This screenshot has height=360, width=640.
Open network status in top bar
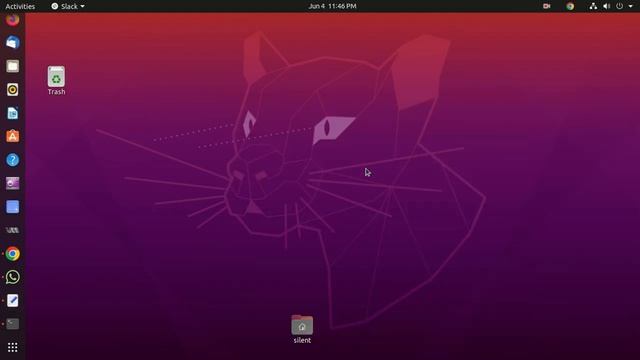[593, 6]
